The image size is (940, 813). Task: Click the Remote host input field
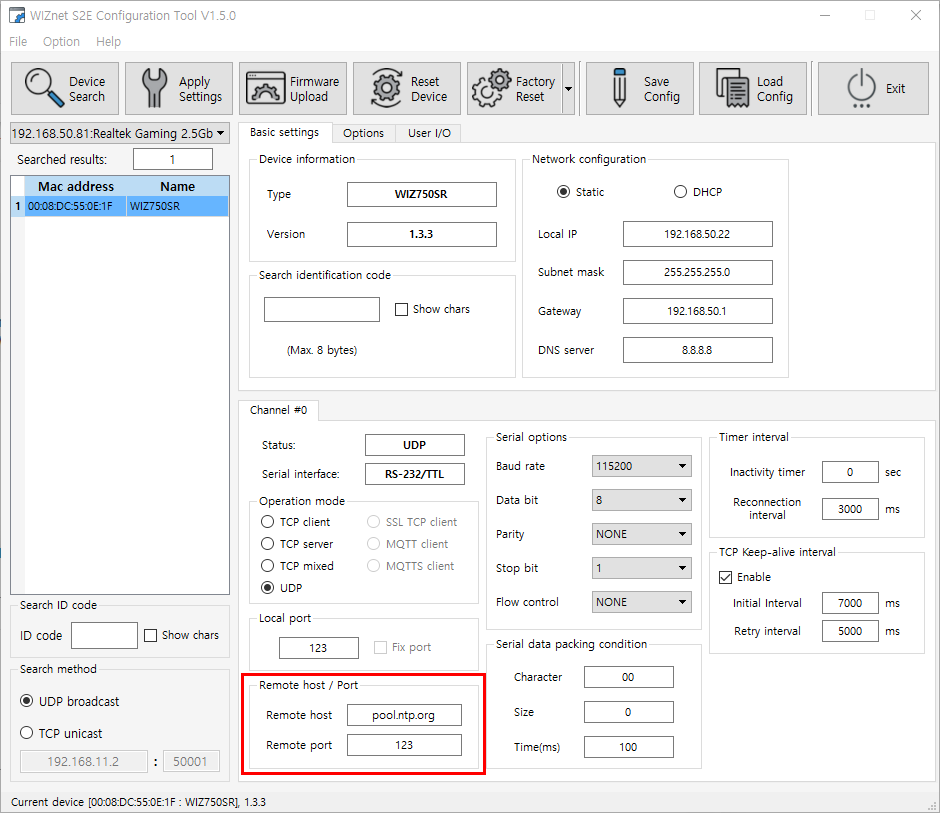point(404,715)
